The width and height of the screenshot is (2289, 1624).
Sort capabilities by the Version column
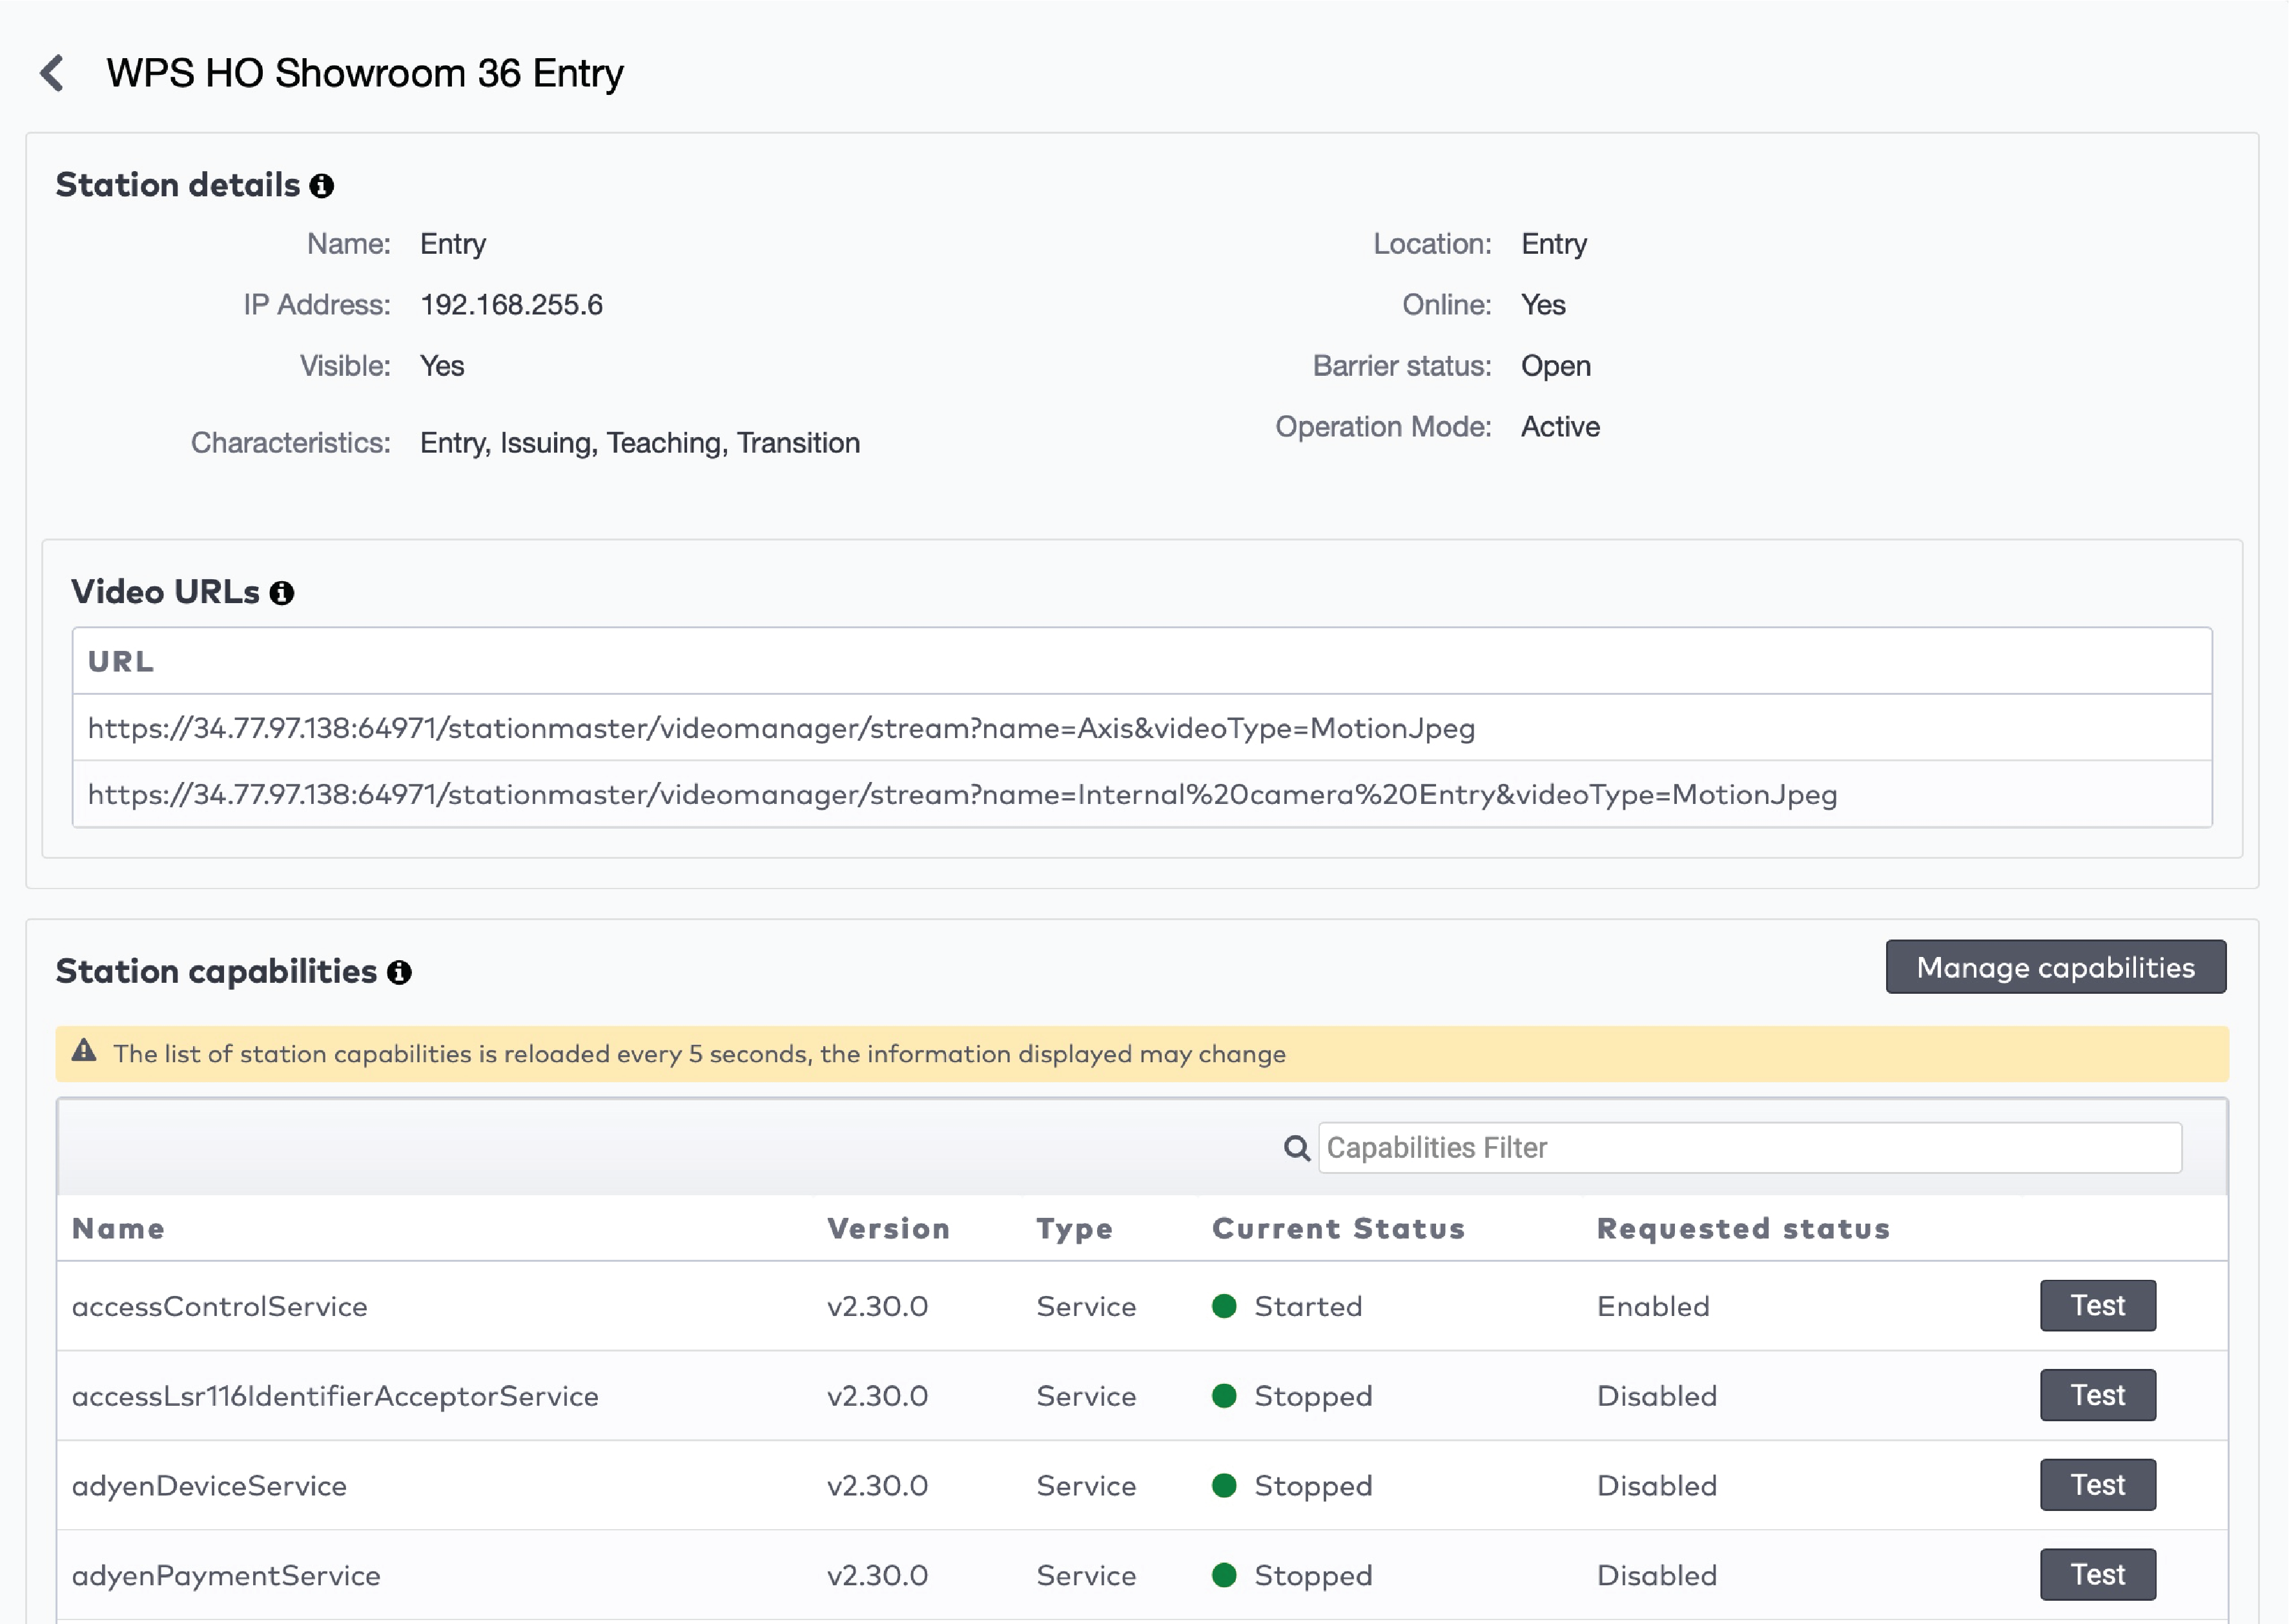[886, 1228]
